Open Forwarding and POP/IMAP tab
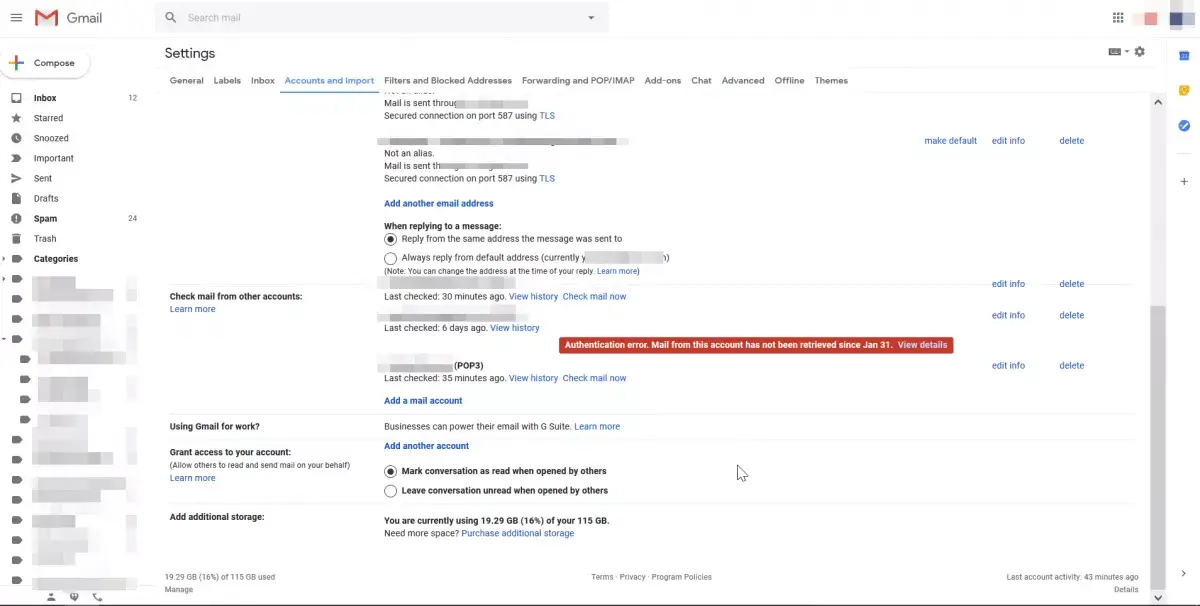Screen dimensions: 1200x606 pyautogui.click(x=578, y=81)
